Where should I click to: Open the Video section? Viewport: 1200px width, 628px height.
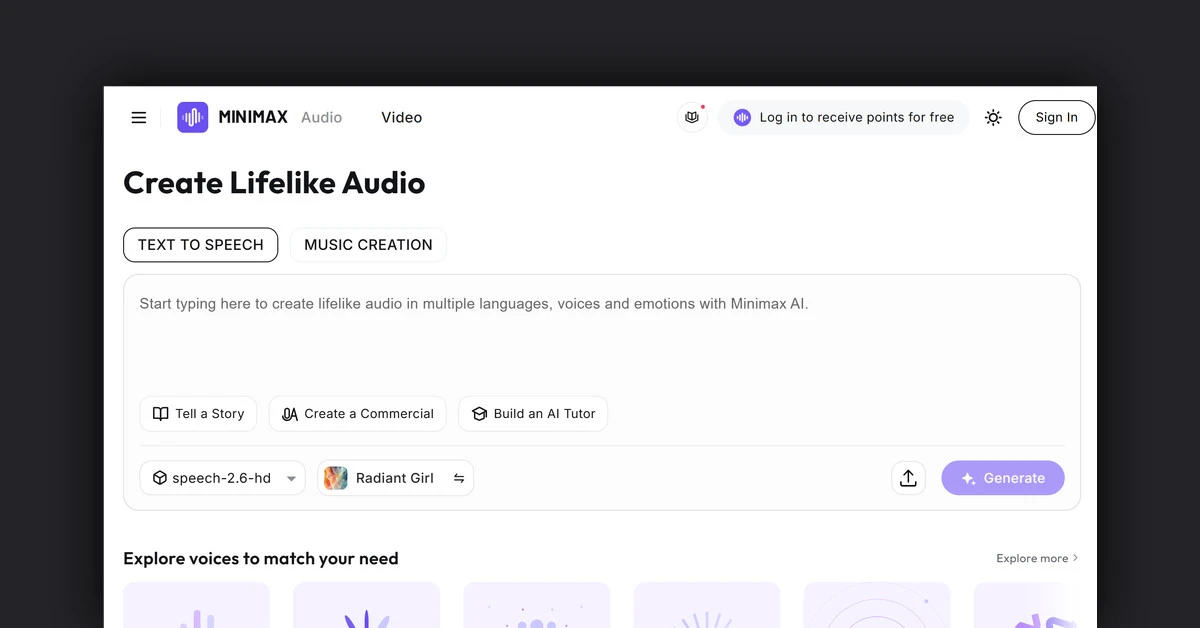point(401,117)
